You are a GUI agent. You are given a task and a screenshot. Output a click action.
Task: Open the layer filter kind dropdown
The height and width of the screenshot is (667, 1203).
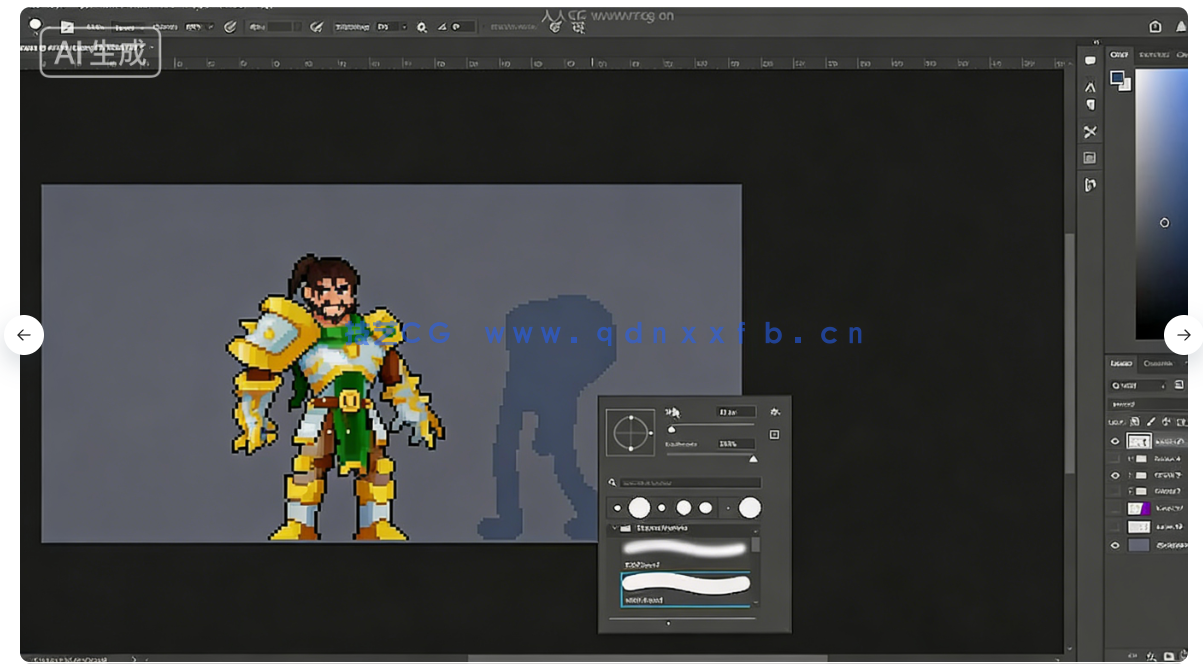pos(1138,385)
